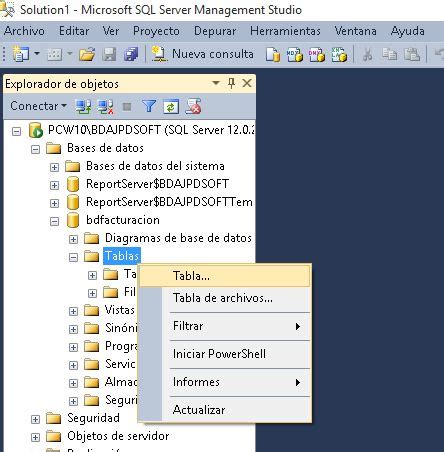Viewport: 444px width, 452px height.
Task: Click the Save All icon
Action: tap(131, 54)
